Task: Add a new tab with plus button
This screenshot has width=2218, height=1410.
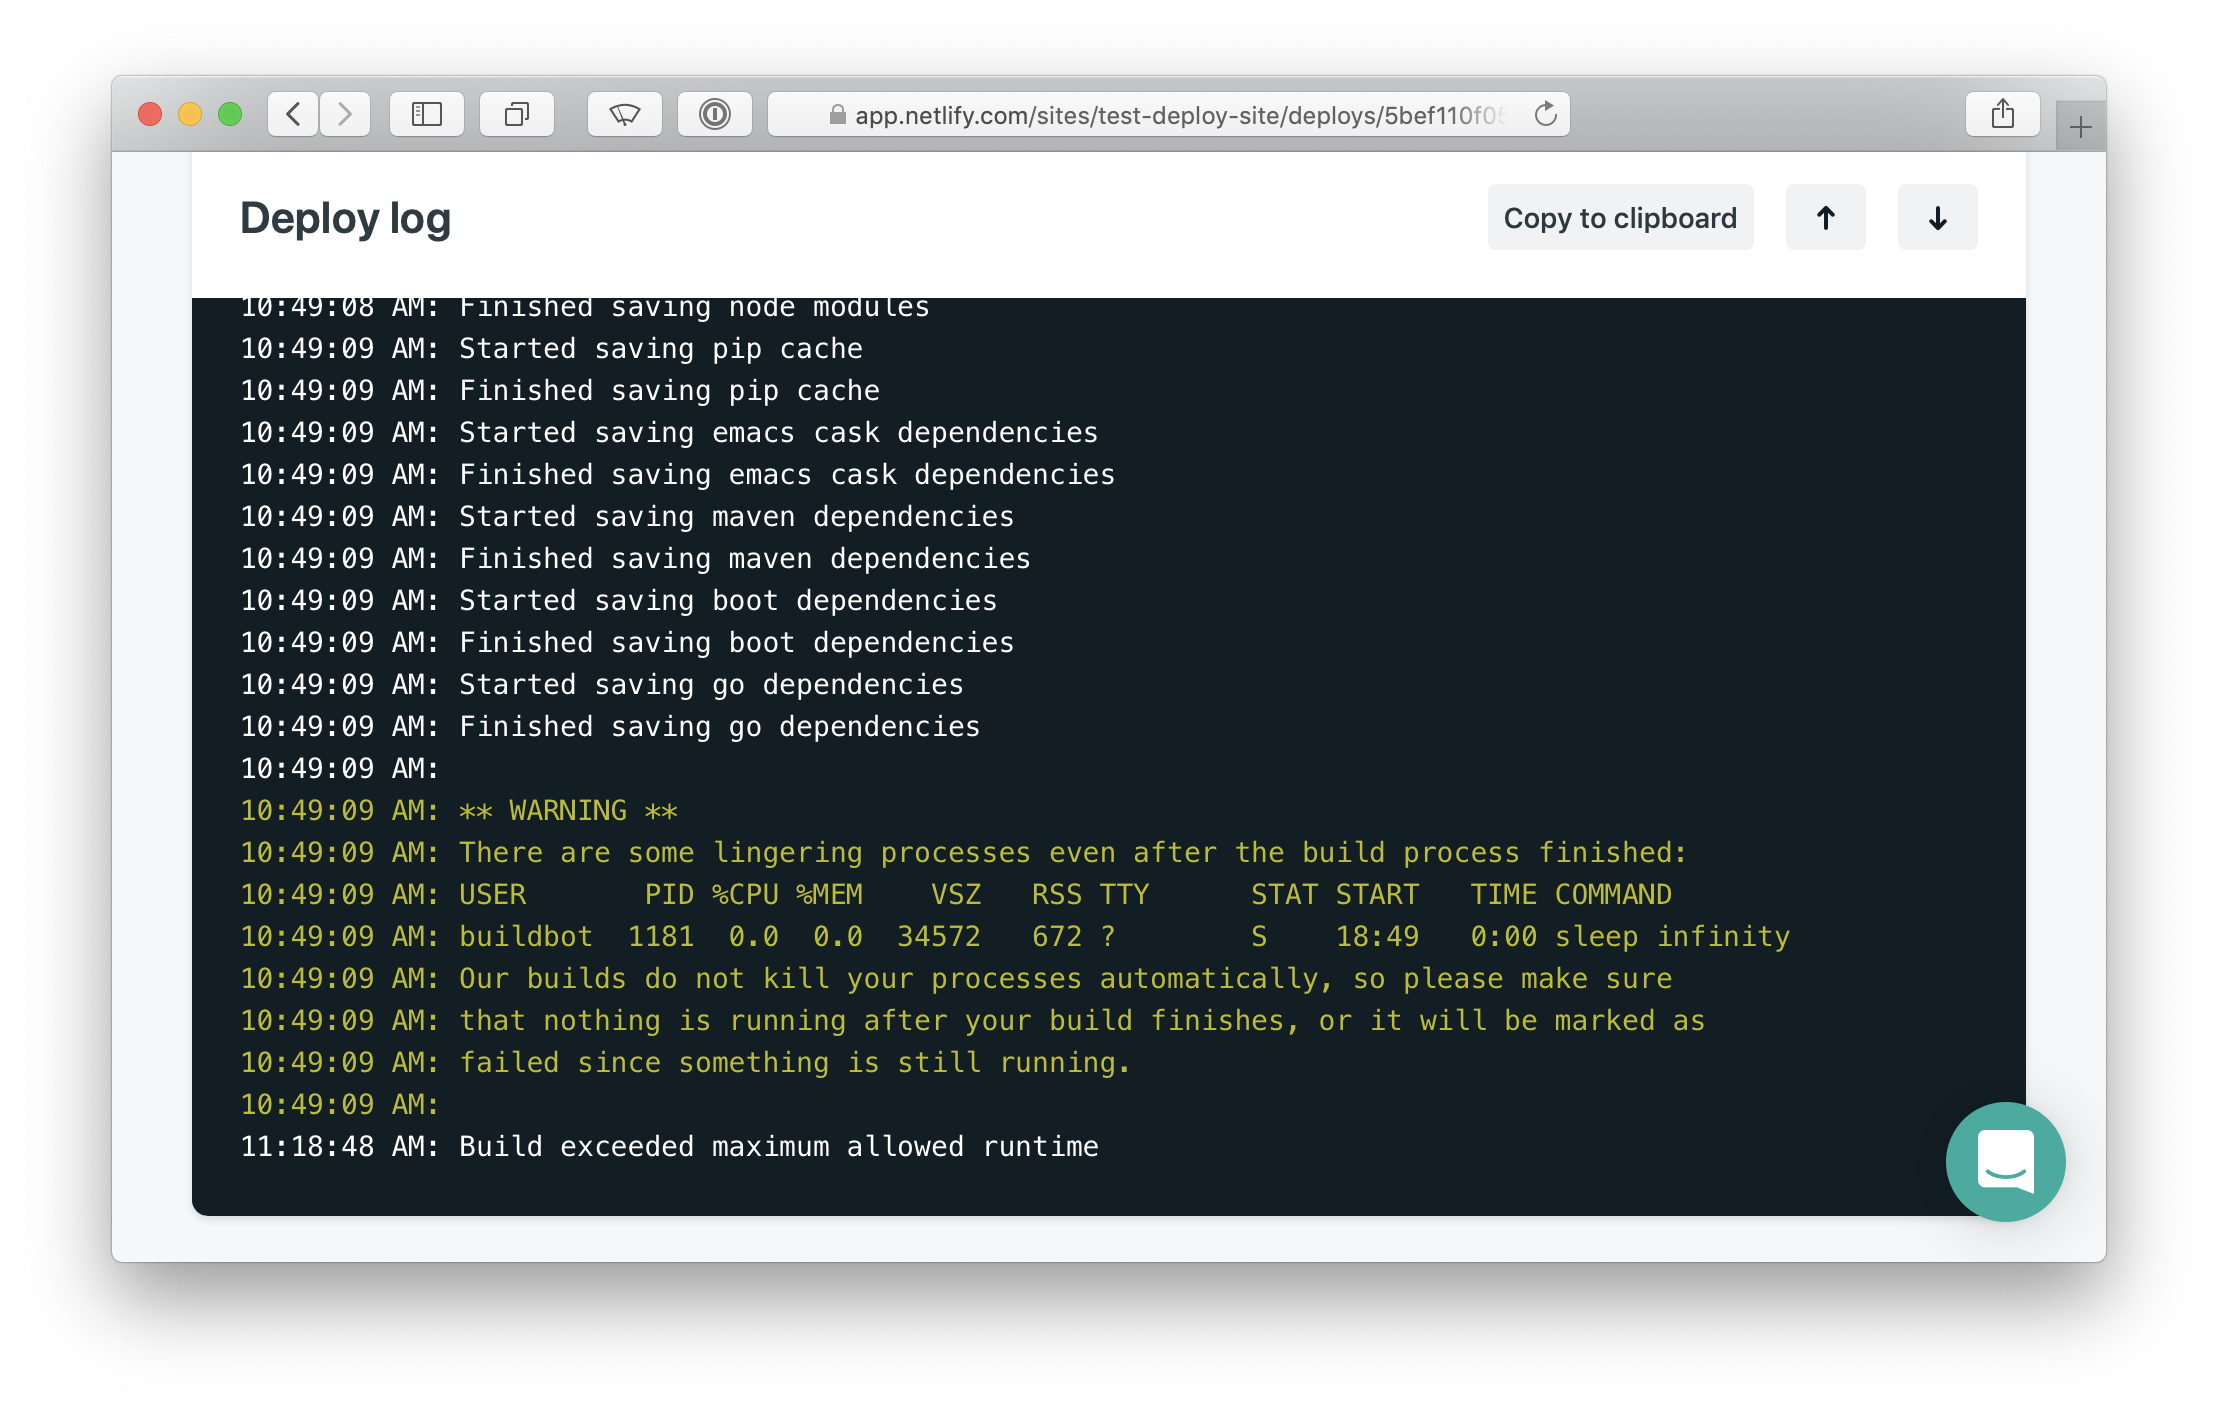Action: 2080,127
